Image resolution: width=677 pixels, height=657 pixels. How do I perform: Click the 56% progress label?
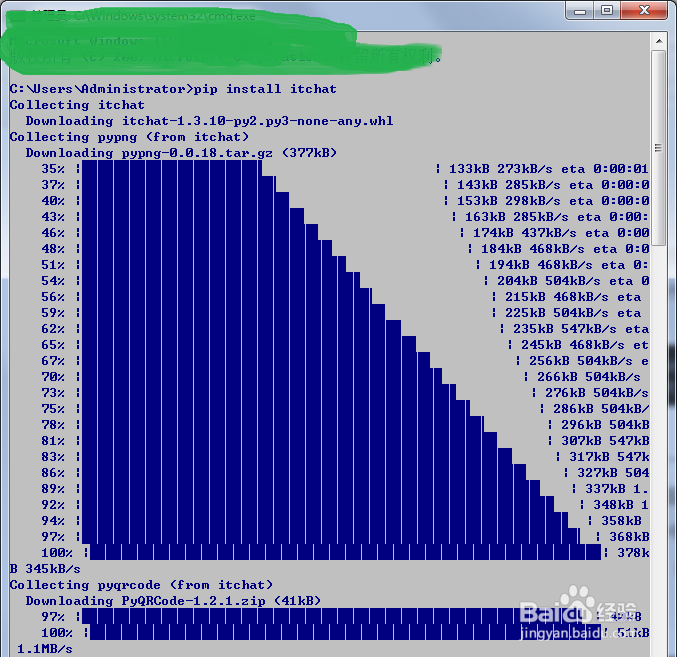tap(53, 297)
